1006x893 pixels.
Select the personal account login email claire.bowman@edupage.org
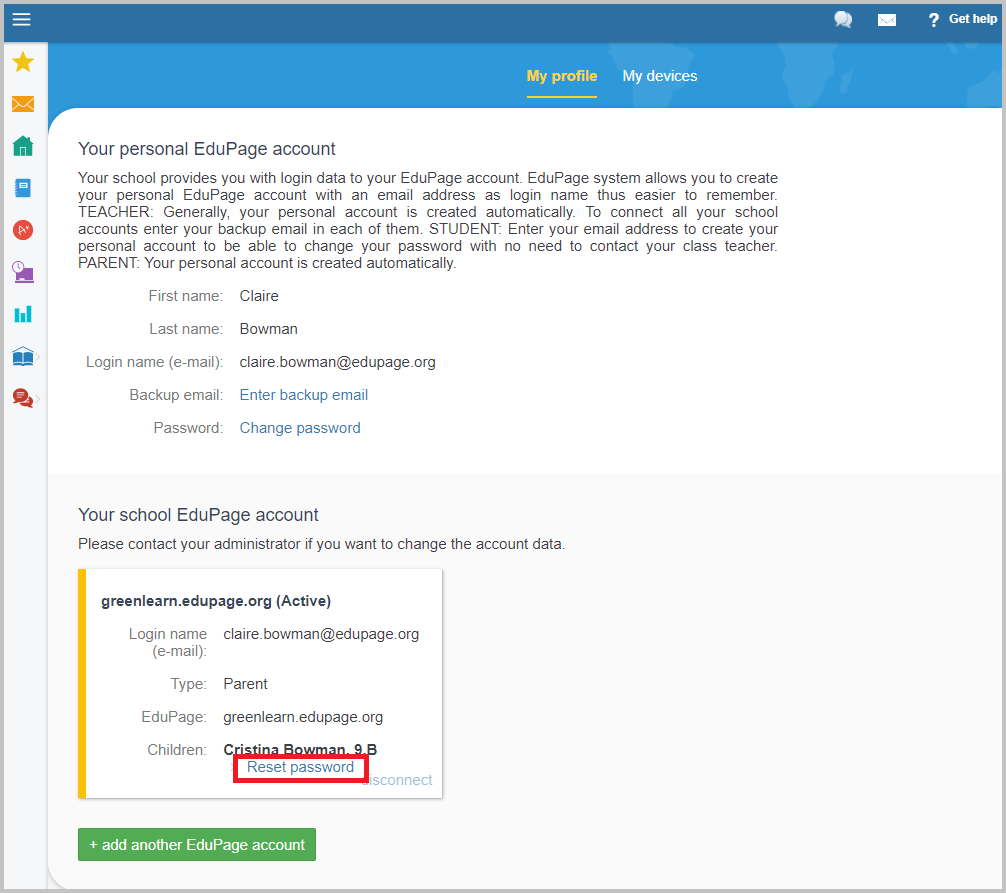click(x=337, y=362)
